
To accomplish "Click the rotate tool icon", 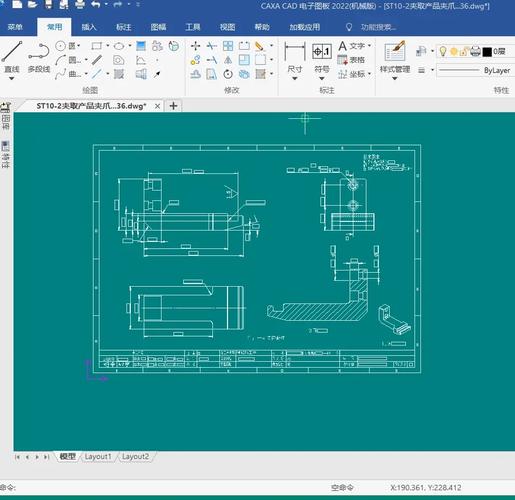I will tap(228, 74).
